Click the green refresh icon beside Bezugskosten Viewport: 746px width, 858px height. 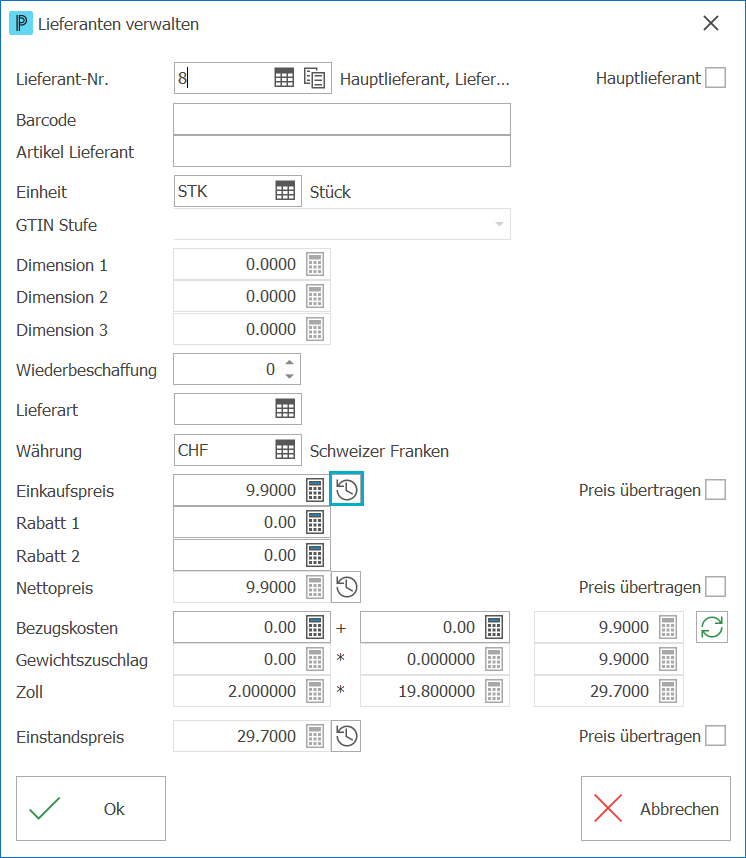coord(712,627)
